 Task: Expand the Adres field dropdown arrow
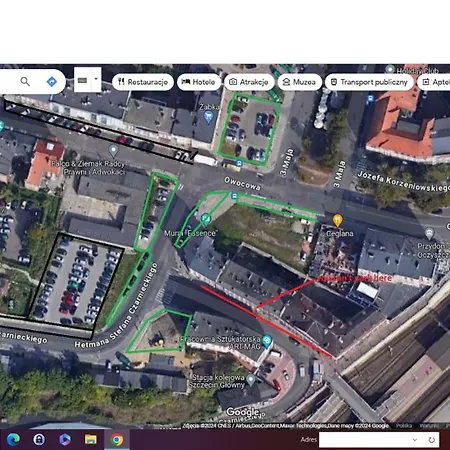415,440
